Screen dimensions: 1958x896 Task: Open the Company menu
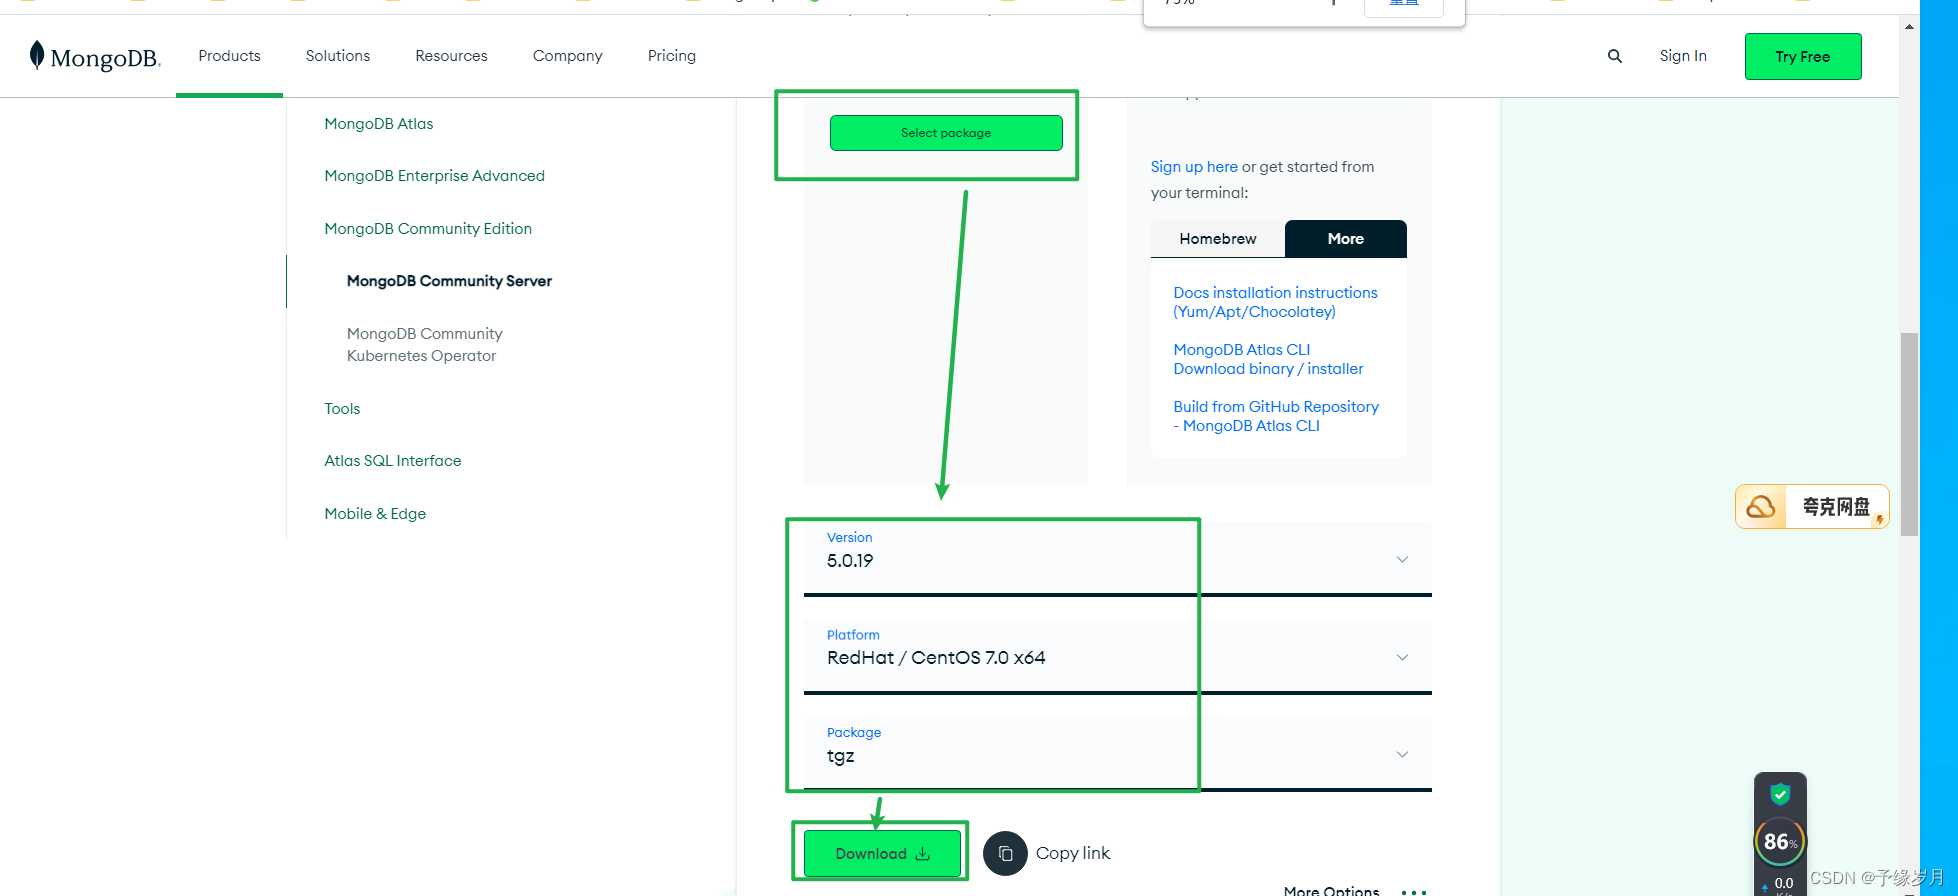click(567, 56)
